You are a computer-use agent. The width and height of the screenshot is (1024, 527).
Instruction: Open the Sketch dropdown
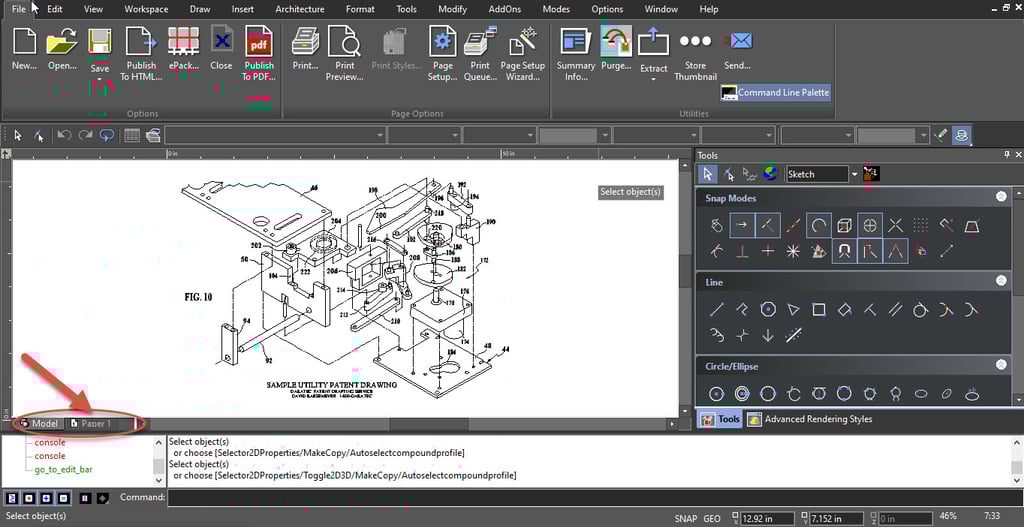pos(854,174)
